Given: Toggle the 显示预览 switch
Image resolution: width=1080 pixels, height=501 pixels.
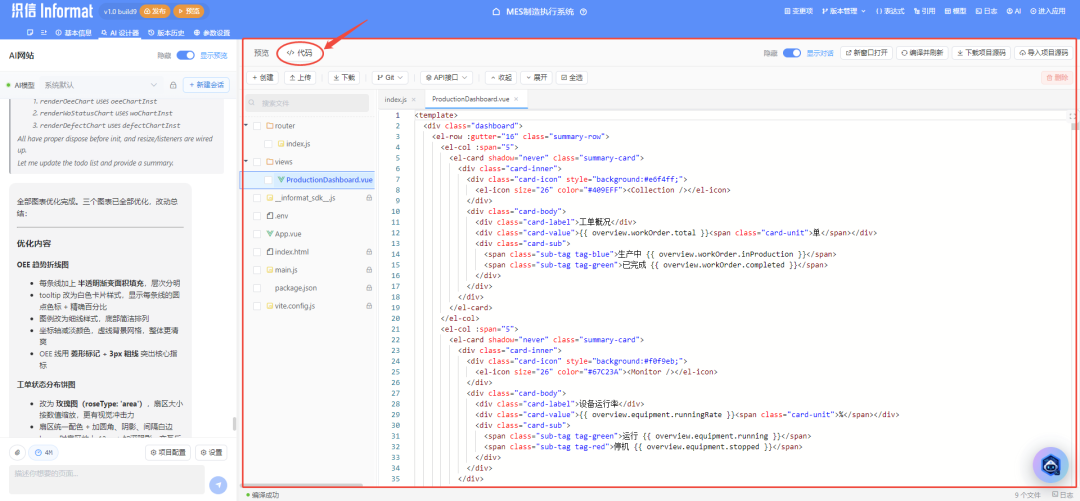Looking at the screenshot, I should [185, 56].
